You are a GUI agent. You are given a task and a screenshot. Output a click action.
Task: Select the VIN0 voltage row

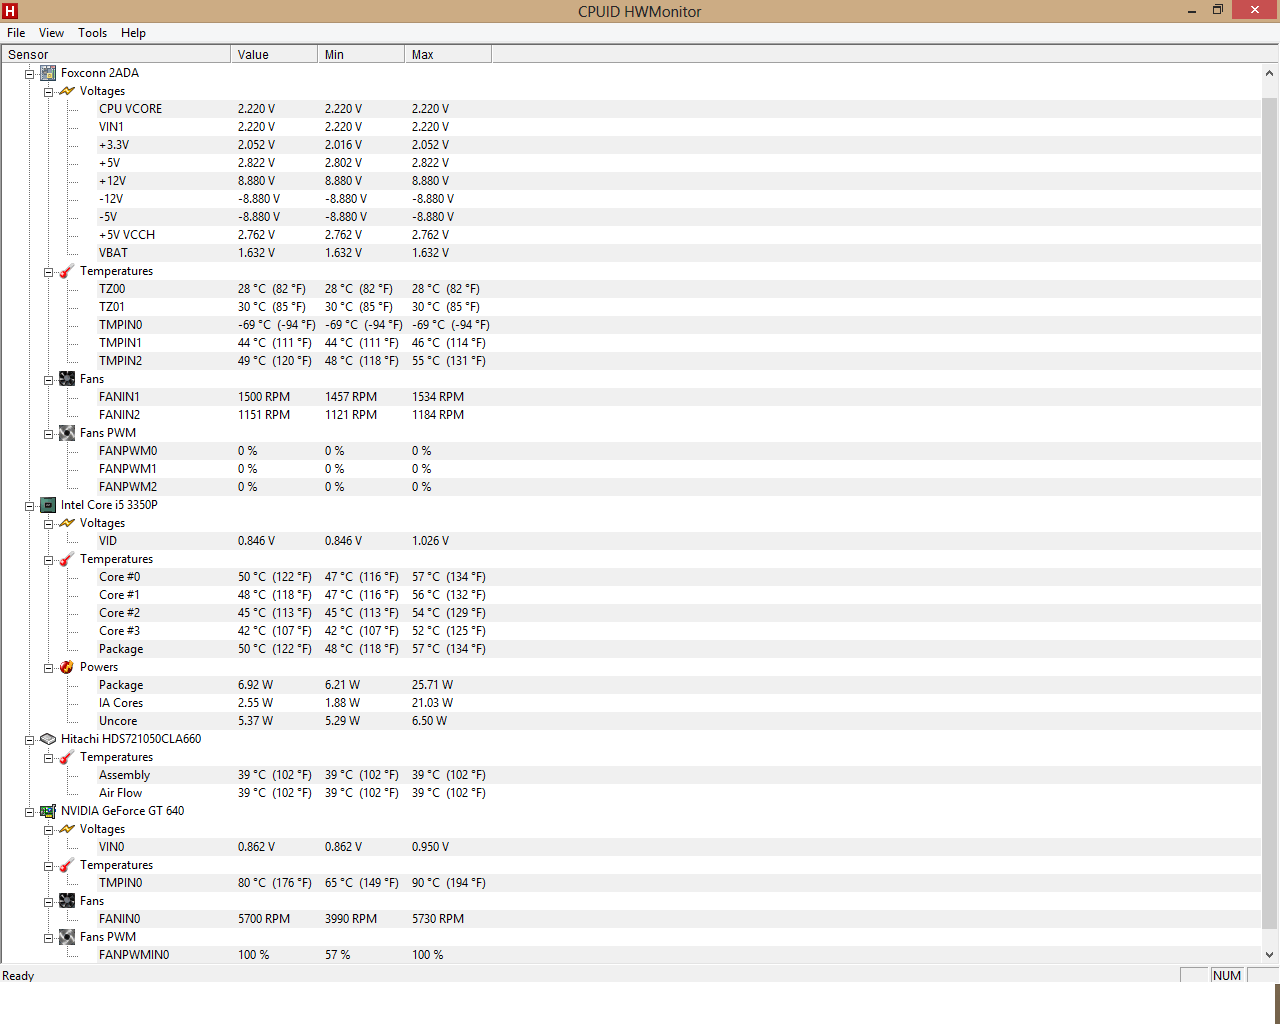632,847
